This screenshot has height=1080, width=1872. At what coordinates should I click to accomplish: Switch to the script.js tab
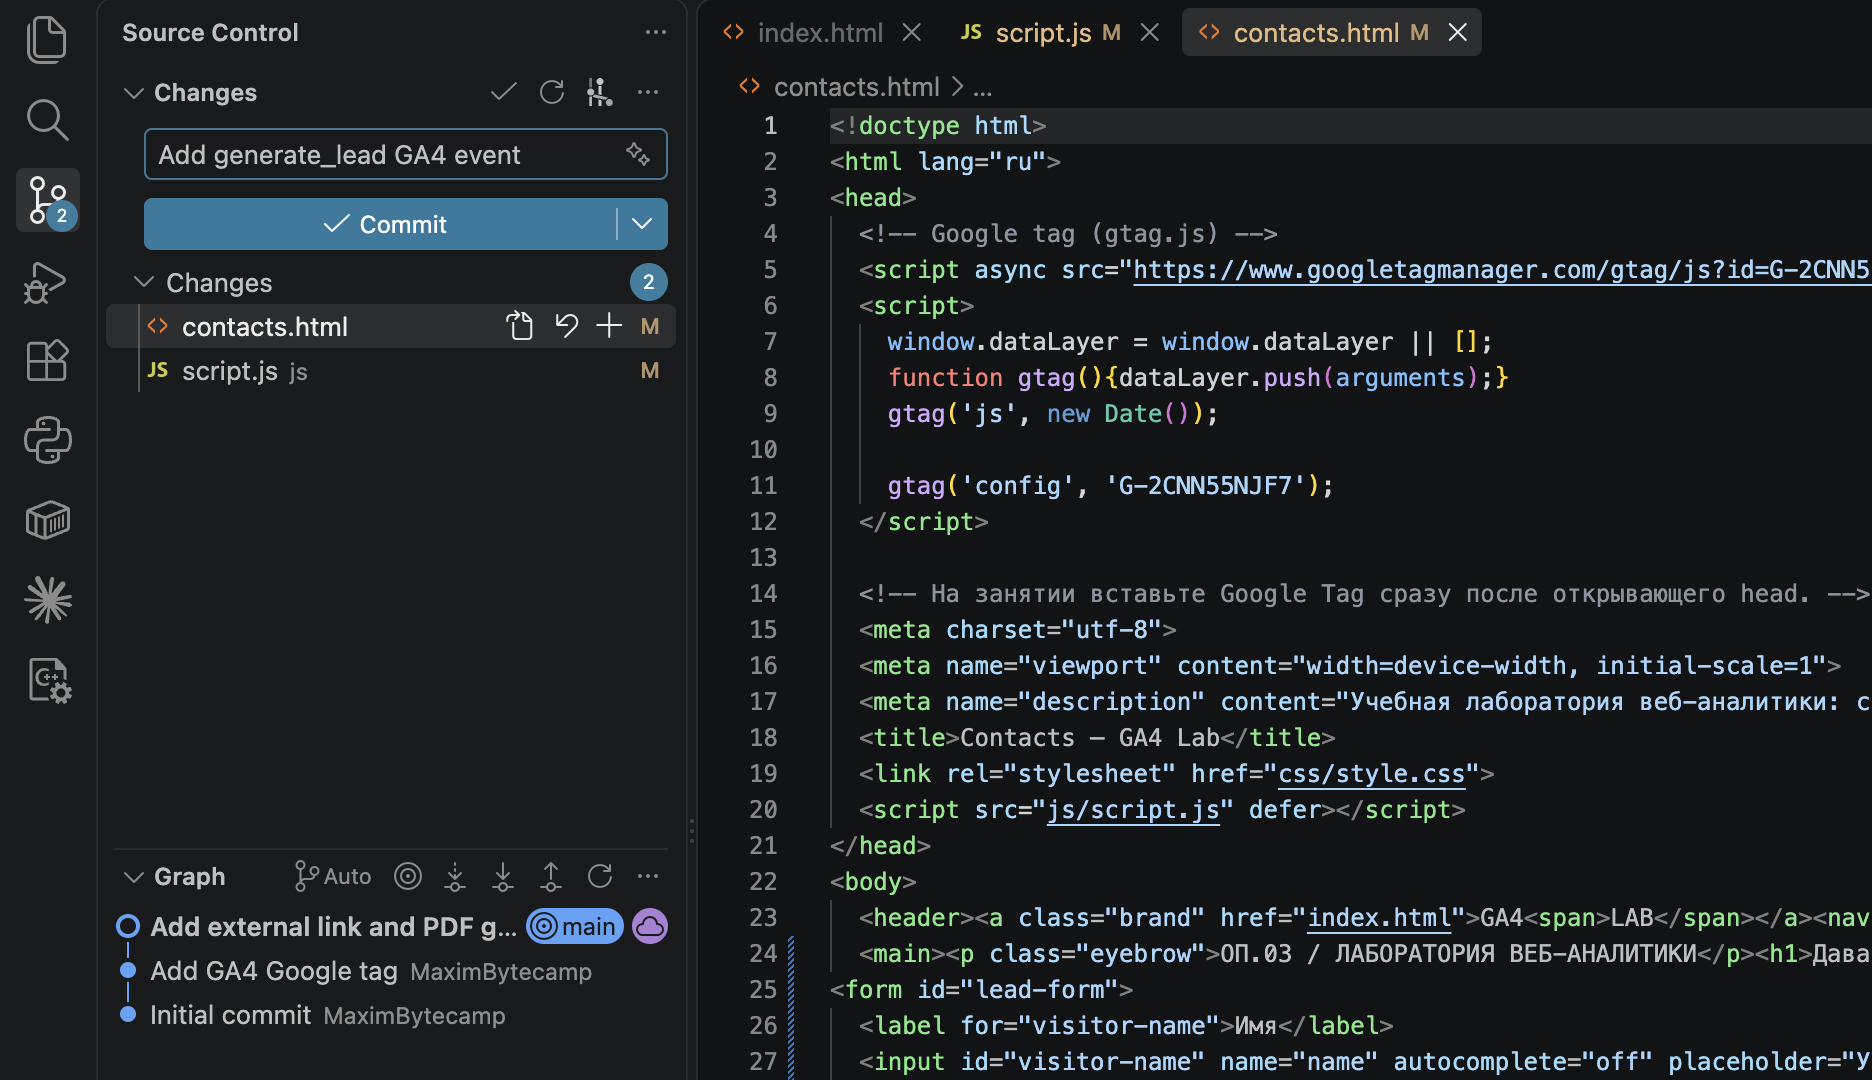(x=1043, y=33)
